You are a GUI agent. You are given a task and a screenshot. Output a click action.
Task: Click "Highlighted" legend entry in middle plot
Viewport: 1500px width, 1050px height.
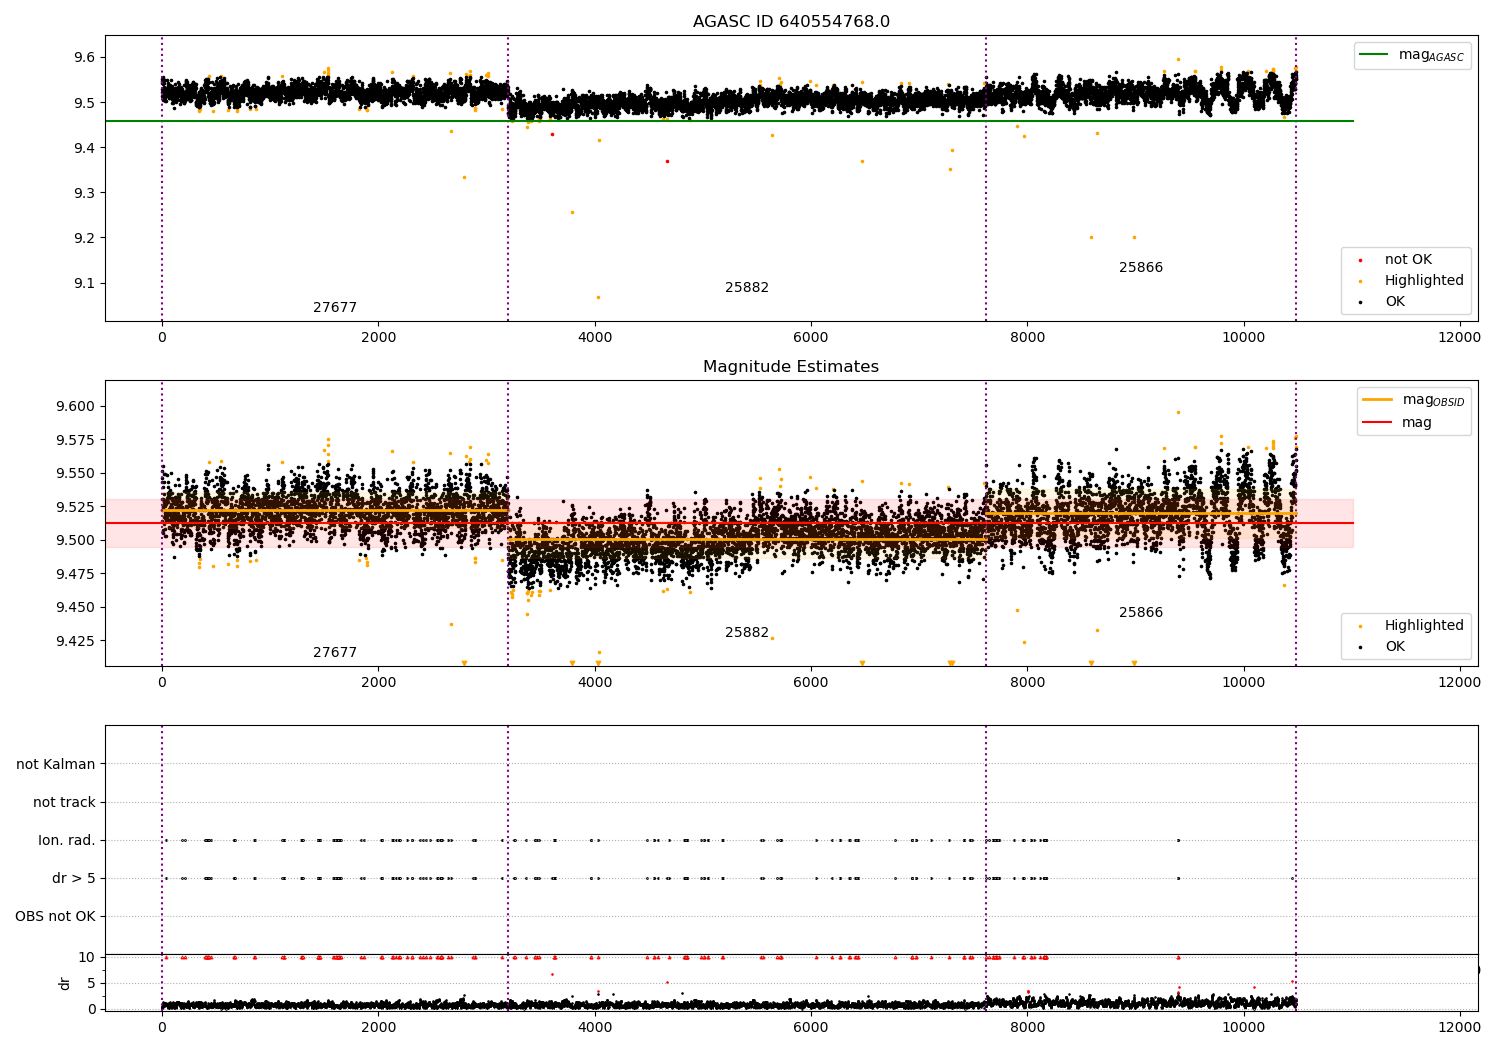pos(1424,626)
